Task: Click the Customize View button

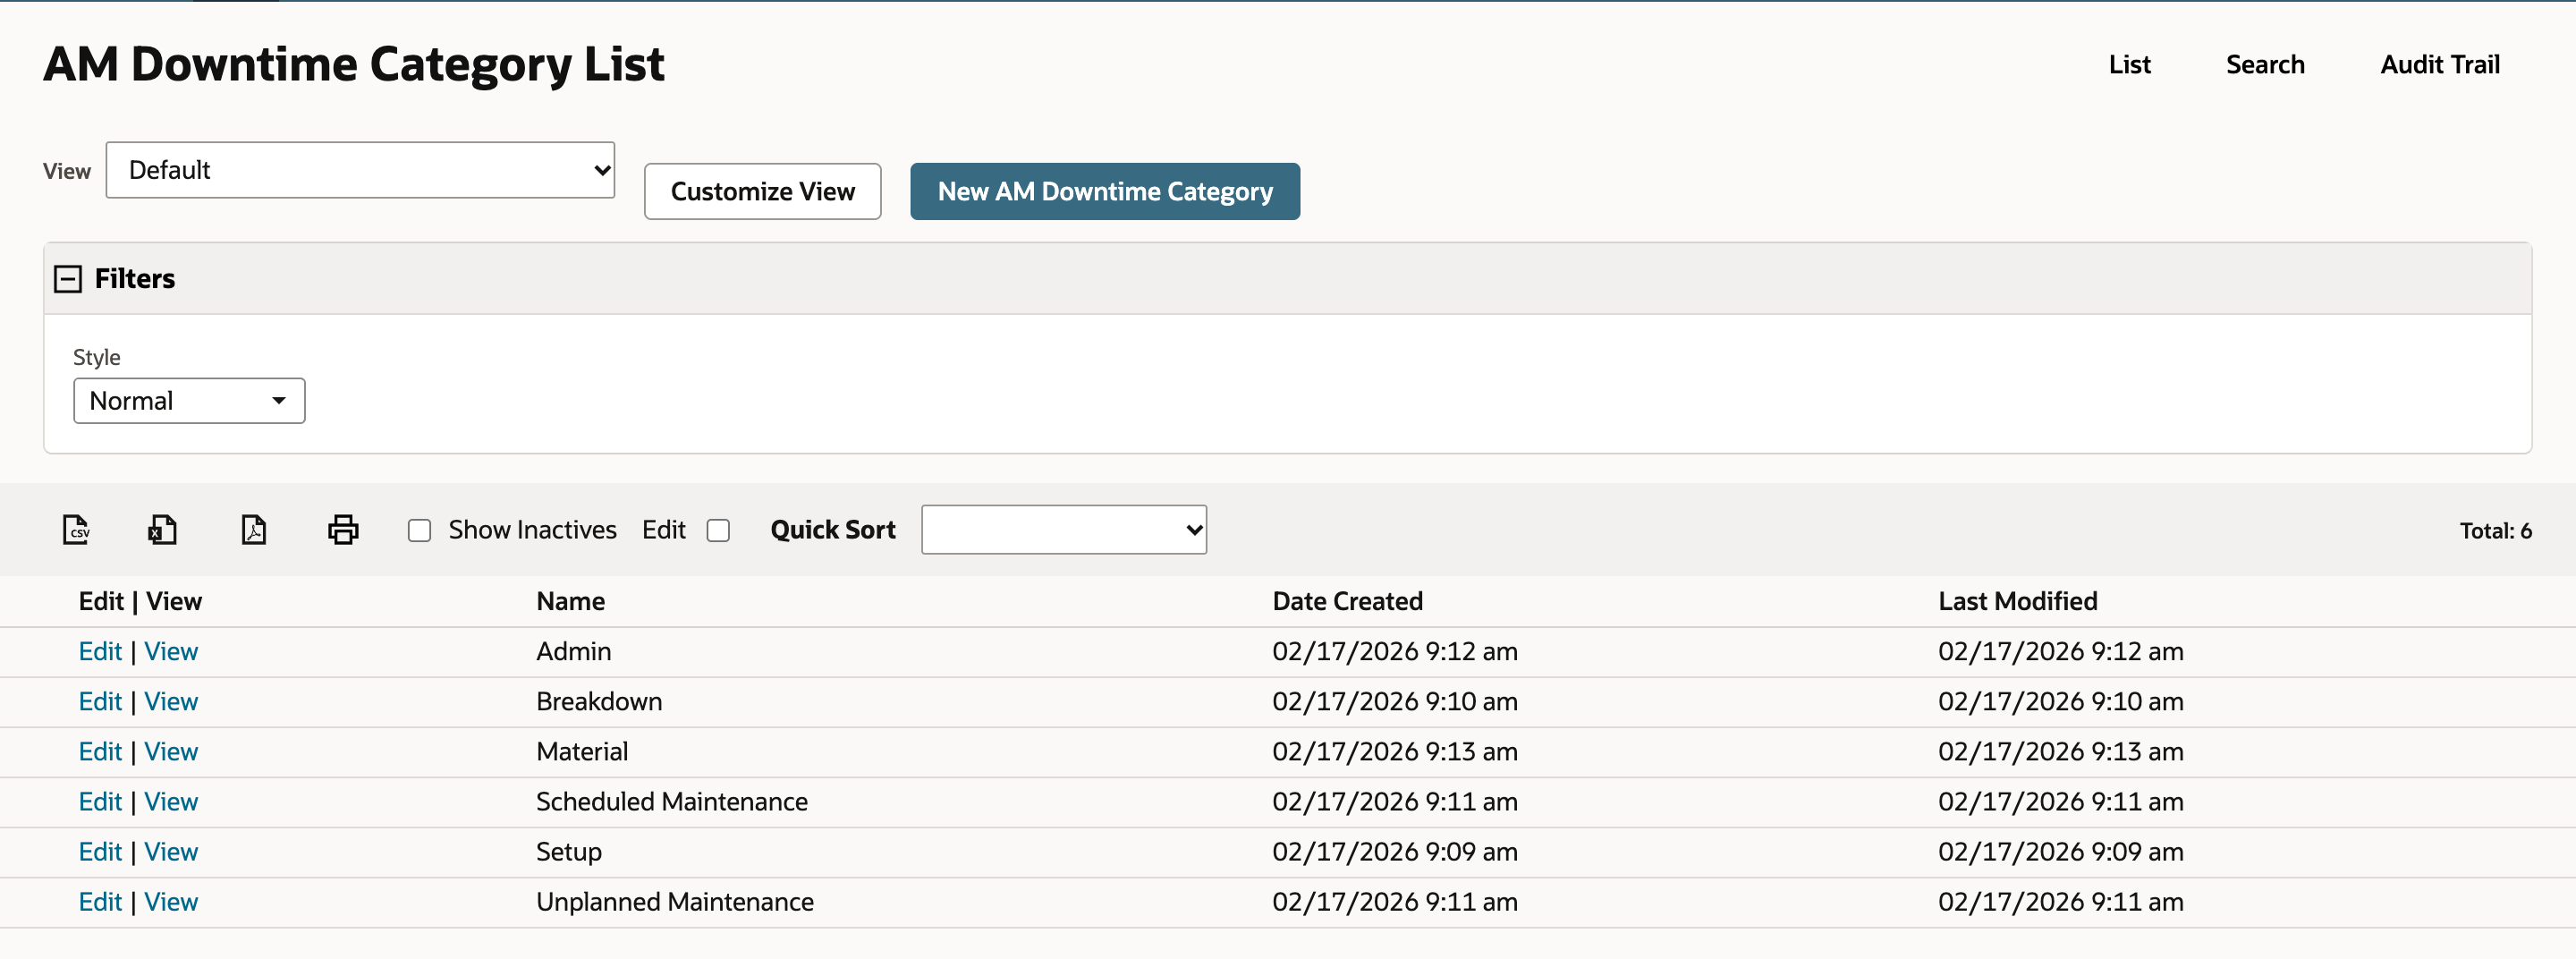Action: 763,191
